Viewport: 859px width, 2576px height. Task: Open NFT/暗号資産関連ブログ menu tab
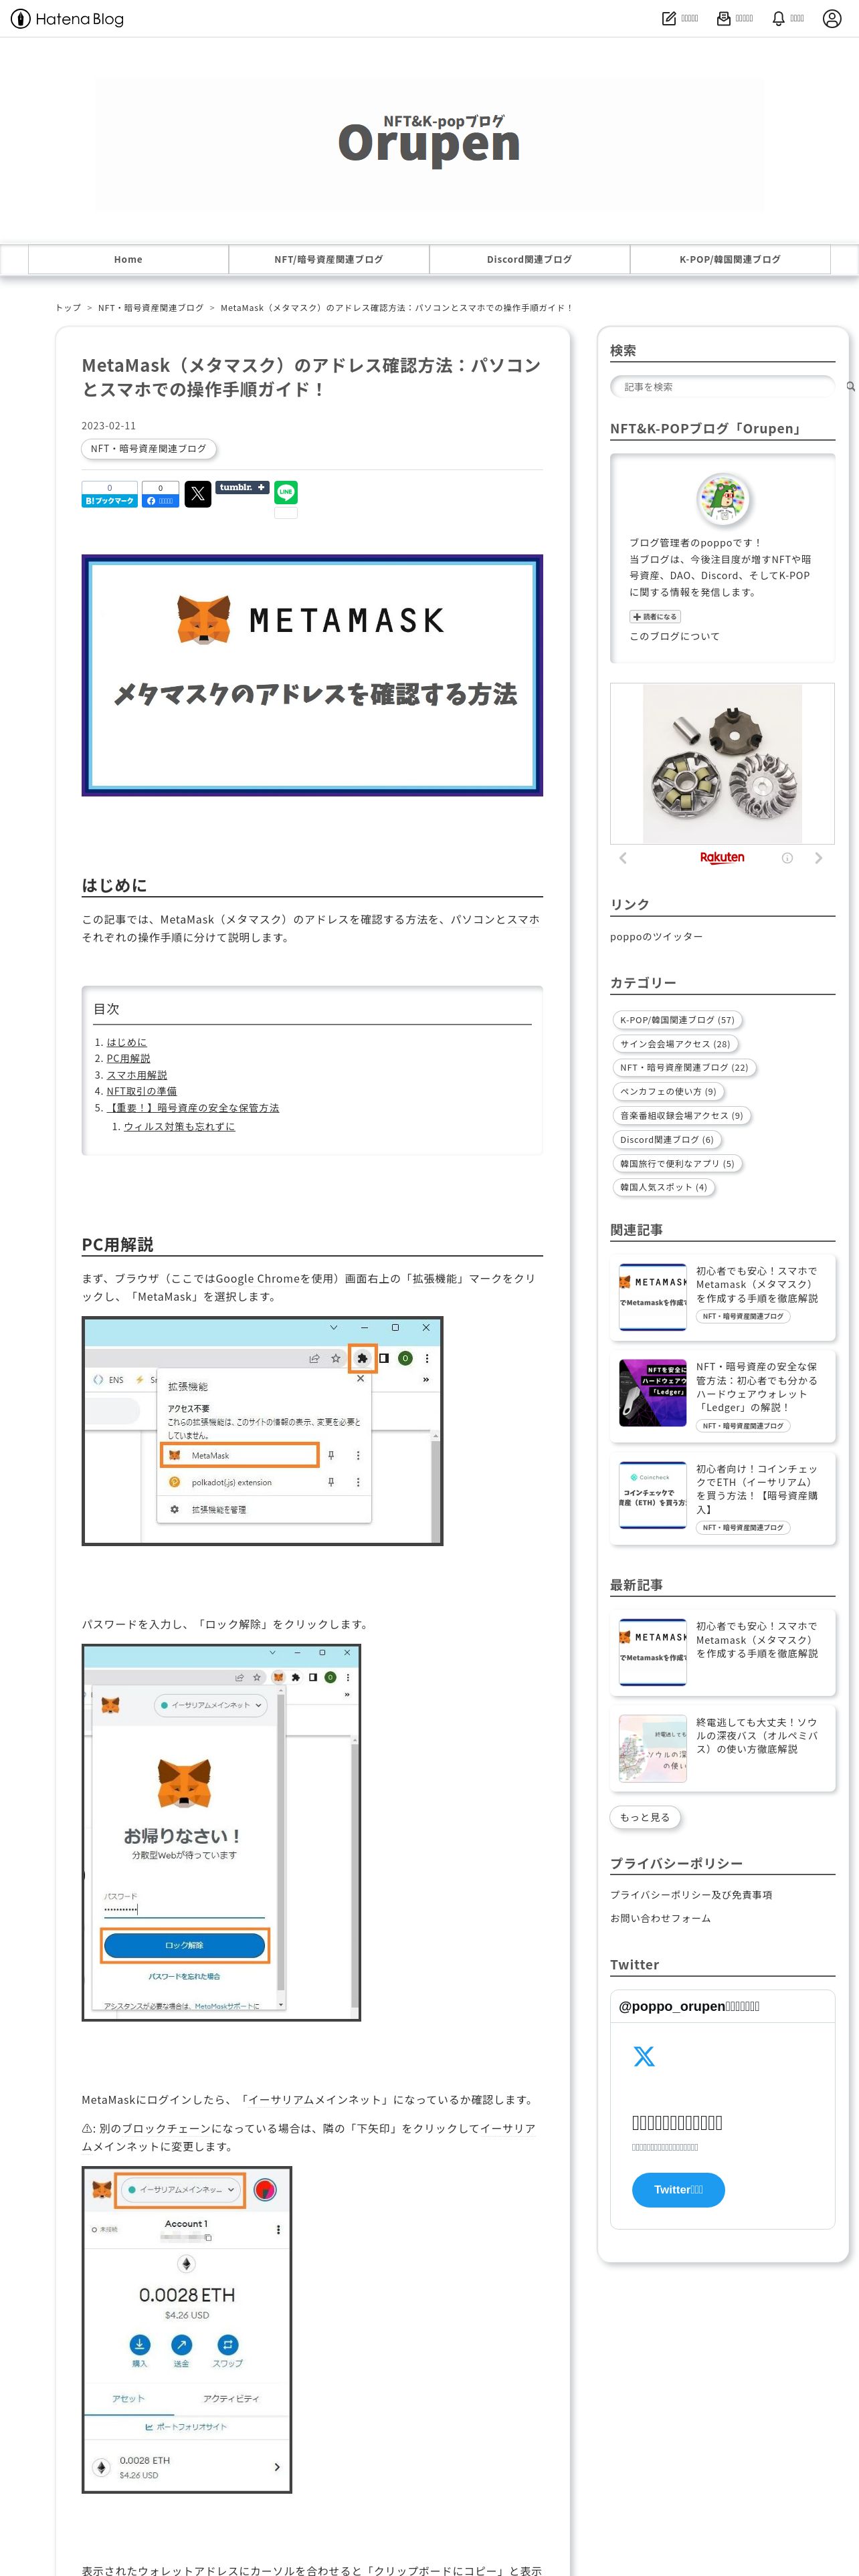click(329, 259)
